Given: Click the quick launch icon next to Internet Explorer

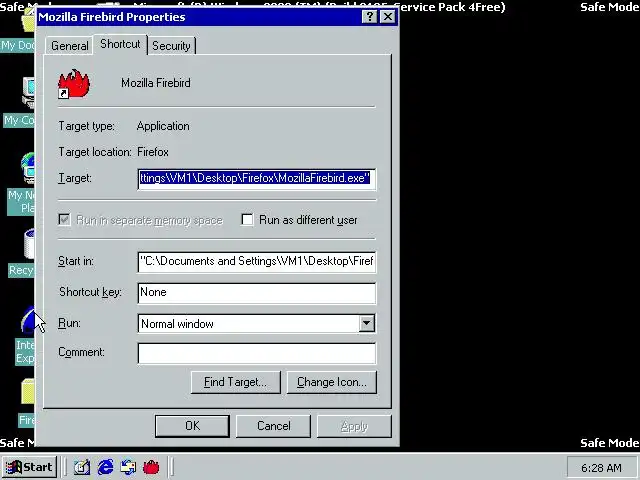Looking at the screenshot, I should 128,467.
